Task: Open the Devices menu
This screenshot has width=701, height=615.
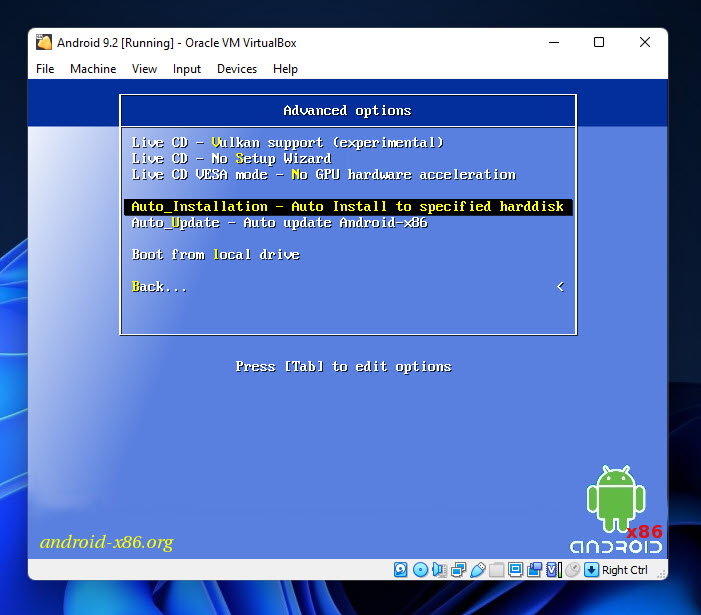Action: point(237,69)
